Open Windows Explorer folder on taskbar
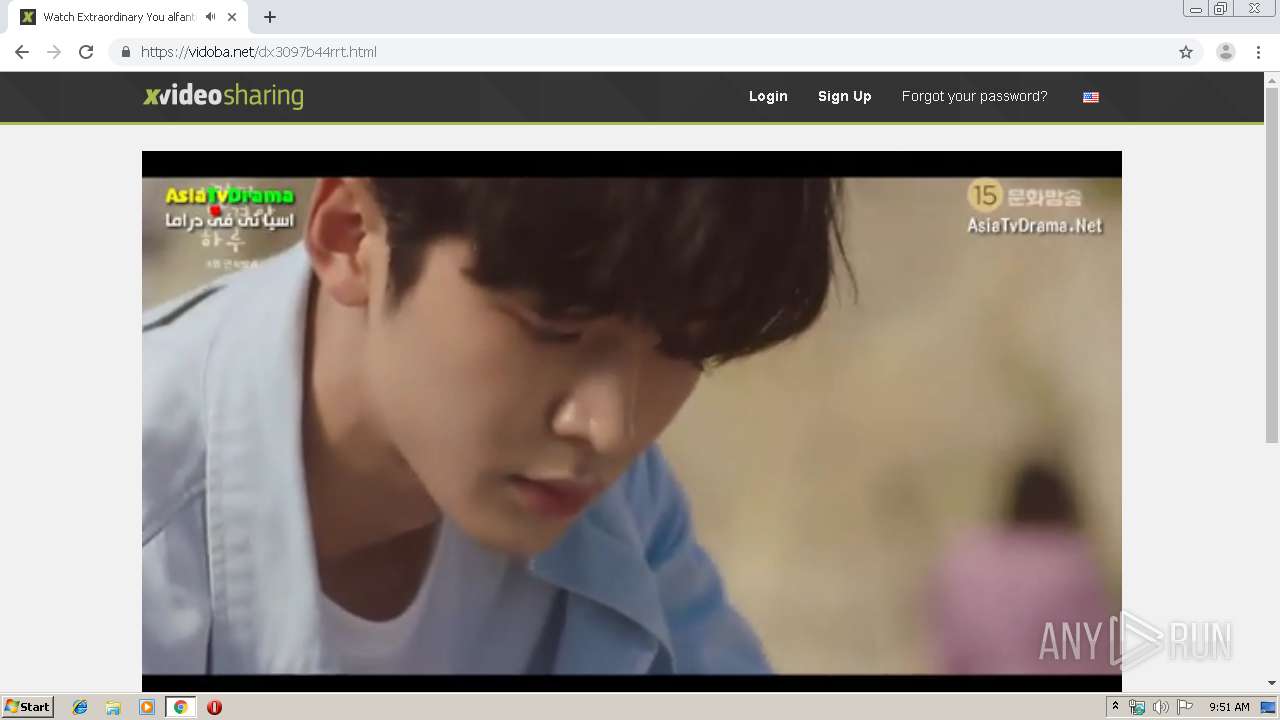The width and height of the screenshot is (1280, 720). point(113,707)
